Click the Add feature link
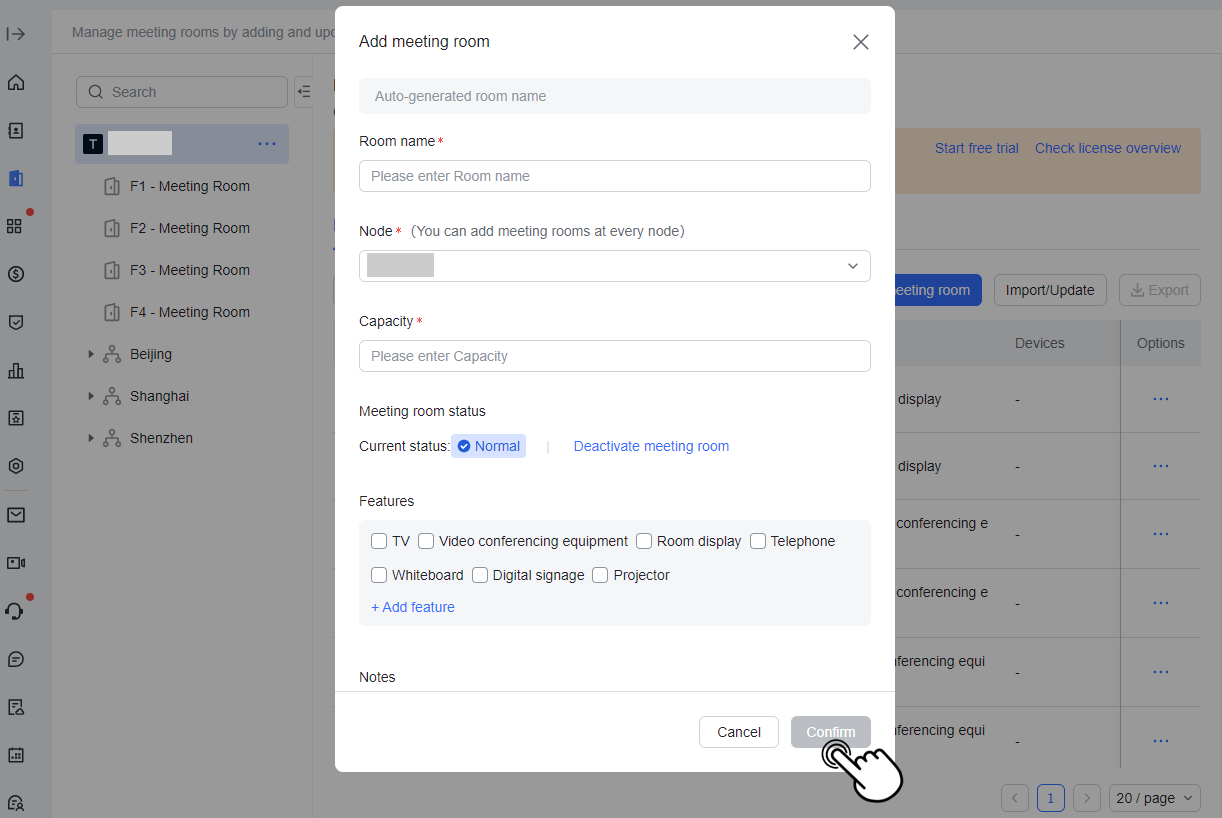 (x=412, y=608)
